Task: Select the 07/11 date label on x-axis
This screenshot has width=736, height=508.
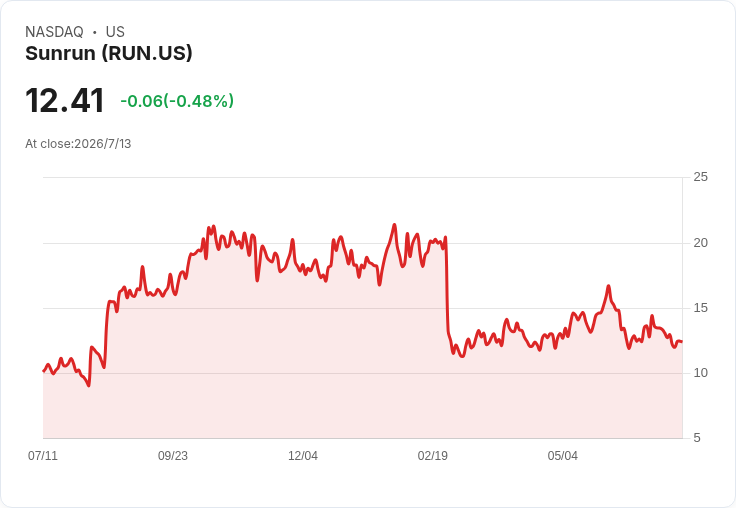Action: pyautogui.click(x=43, y=455)
